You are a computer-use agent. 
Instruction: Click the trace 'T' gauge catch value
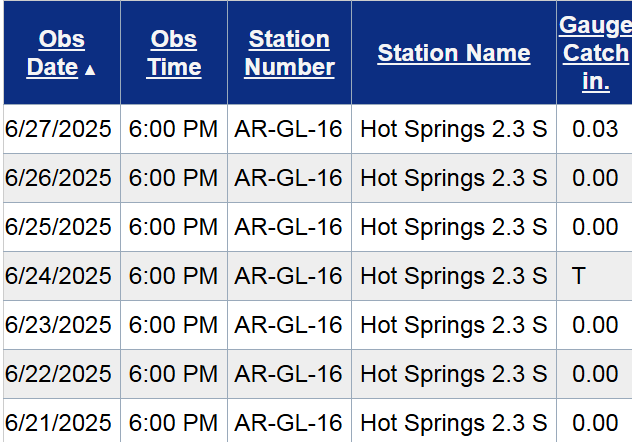tap(579, 276)
